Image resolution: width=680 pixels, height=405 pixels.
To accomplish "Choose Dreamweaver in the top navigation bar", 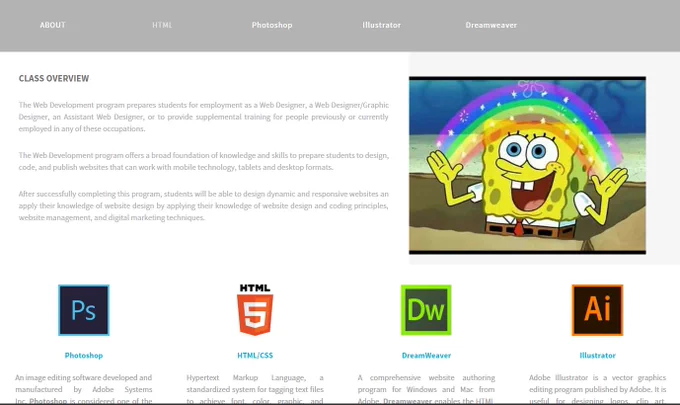I will pyautogui.click(x=491, y=25).
